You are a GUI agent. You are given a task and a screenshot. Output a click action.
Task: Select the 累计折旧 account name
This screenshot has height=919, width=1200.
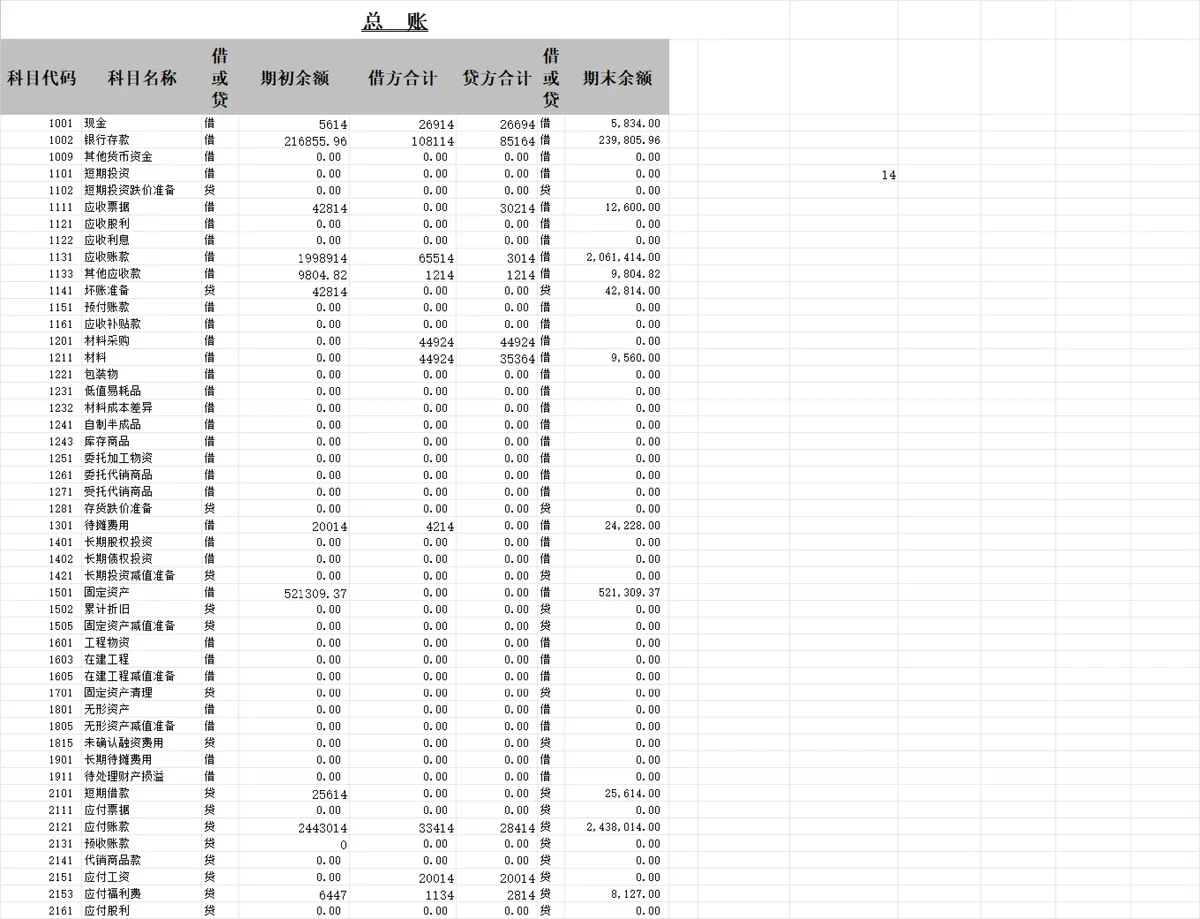pos(106,609)
